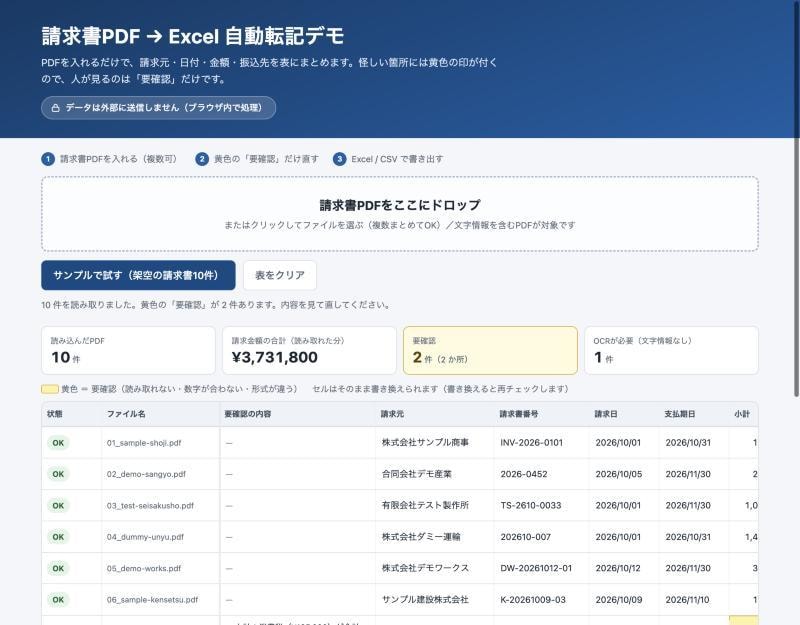Screen dimensions: 800x625
Task: Click the step 1 number badge
Action: coord(48,159)
